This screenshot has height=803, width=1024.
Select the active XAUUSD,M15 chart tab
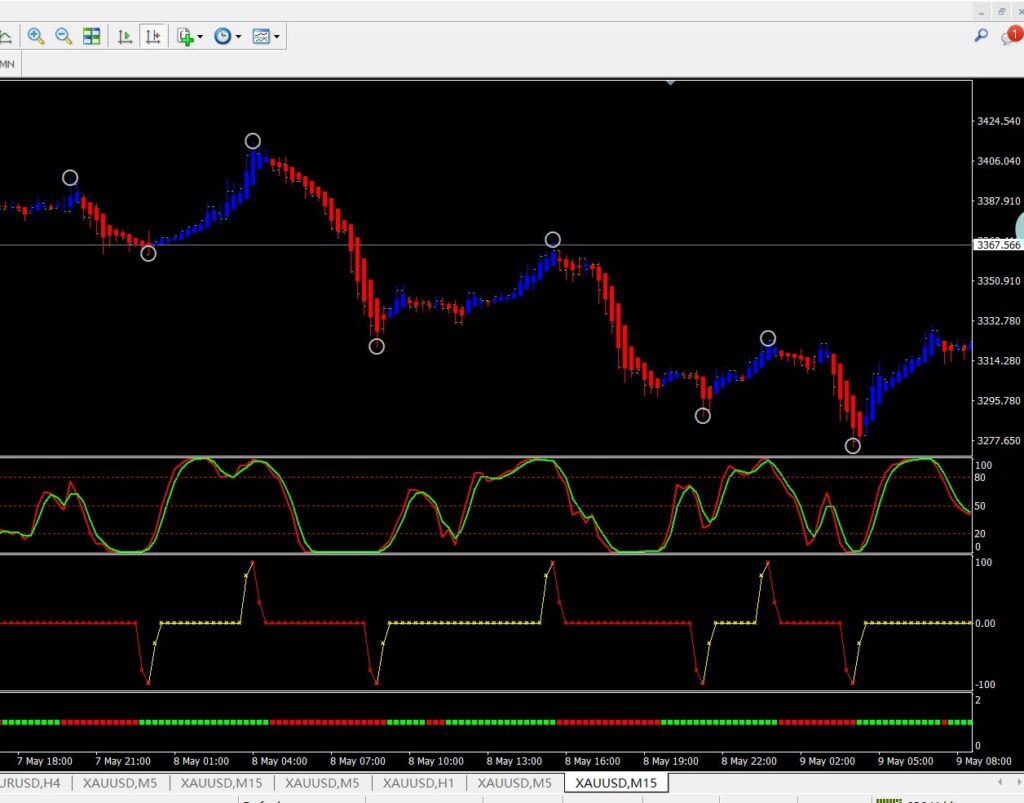click(616, 783)
